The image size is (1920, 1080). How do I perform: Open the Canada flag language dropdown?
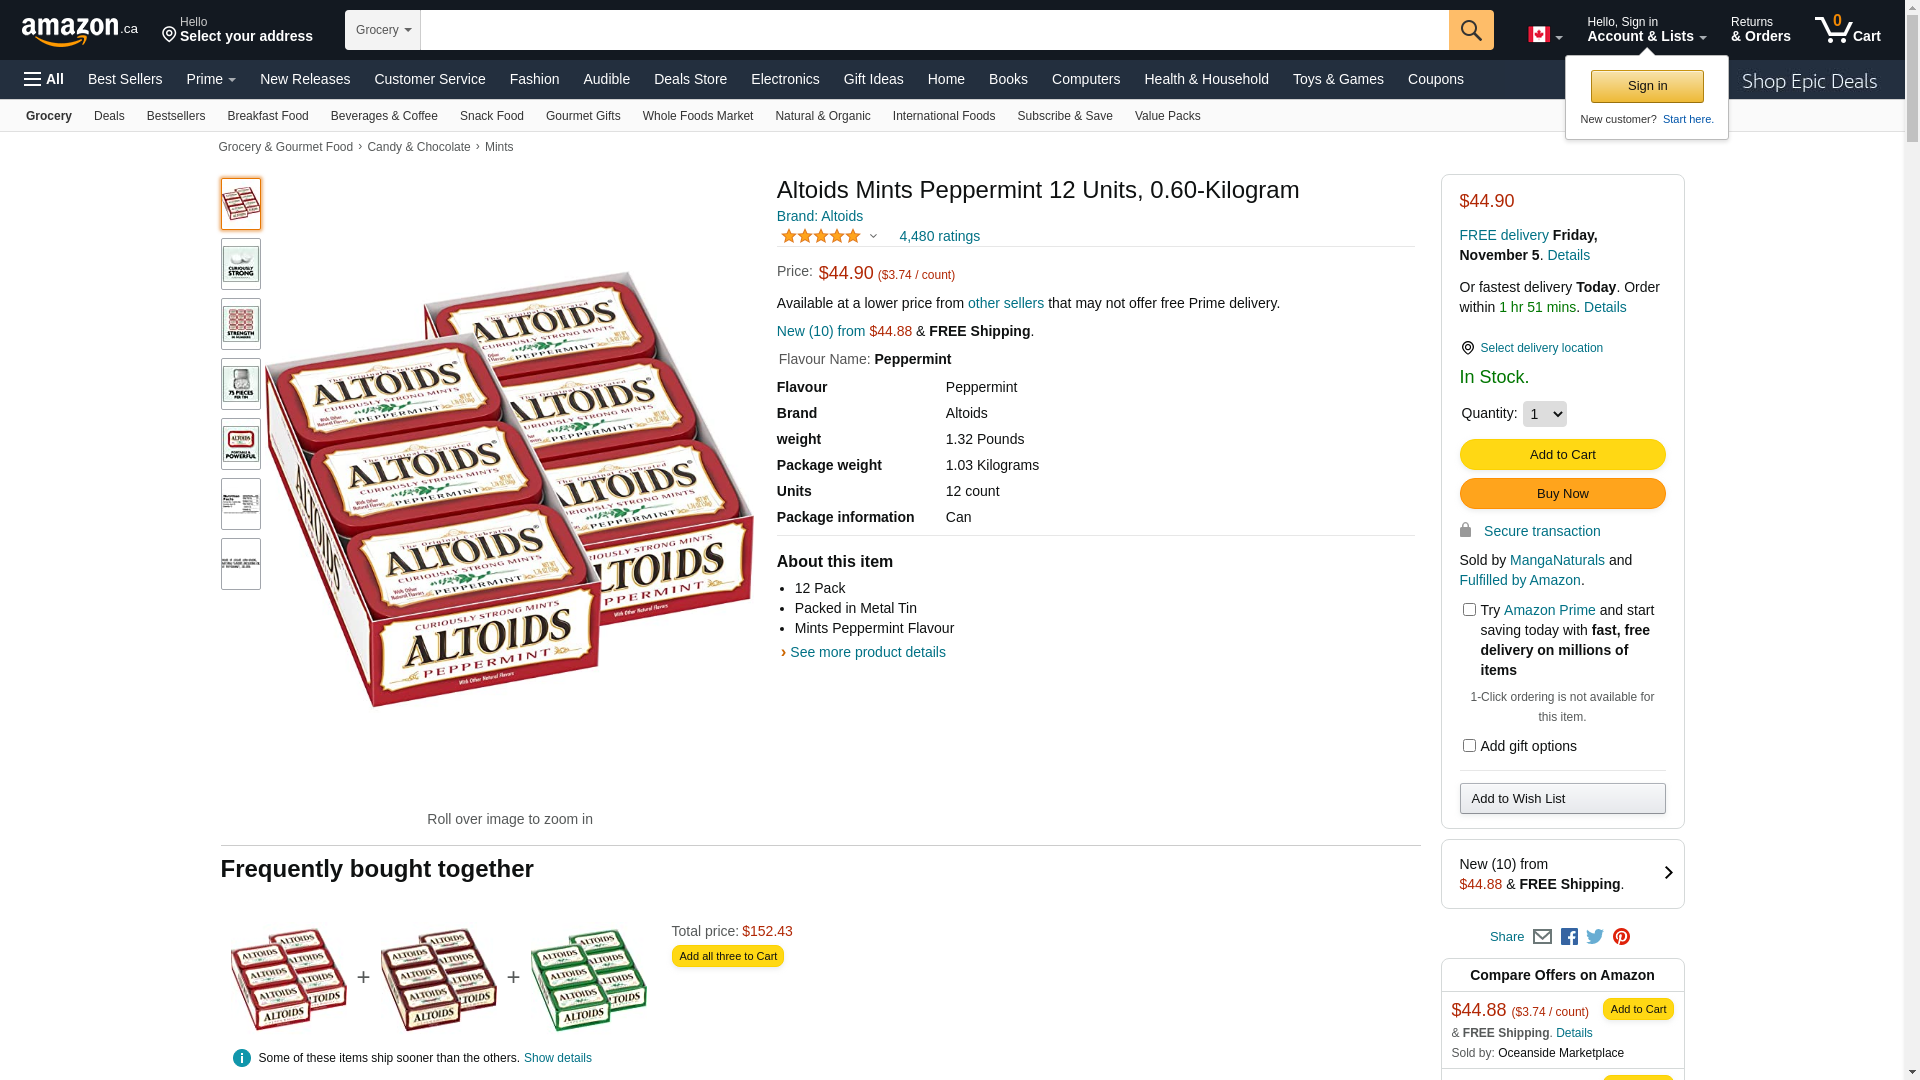[x=1545, y=35]
